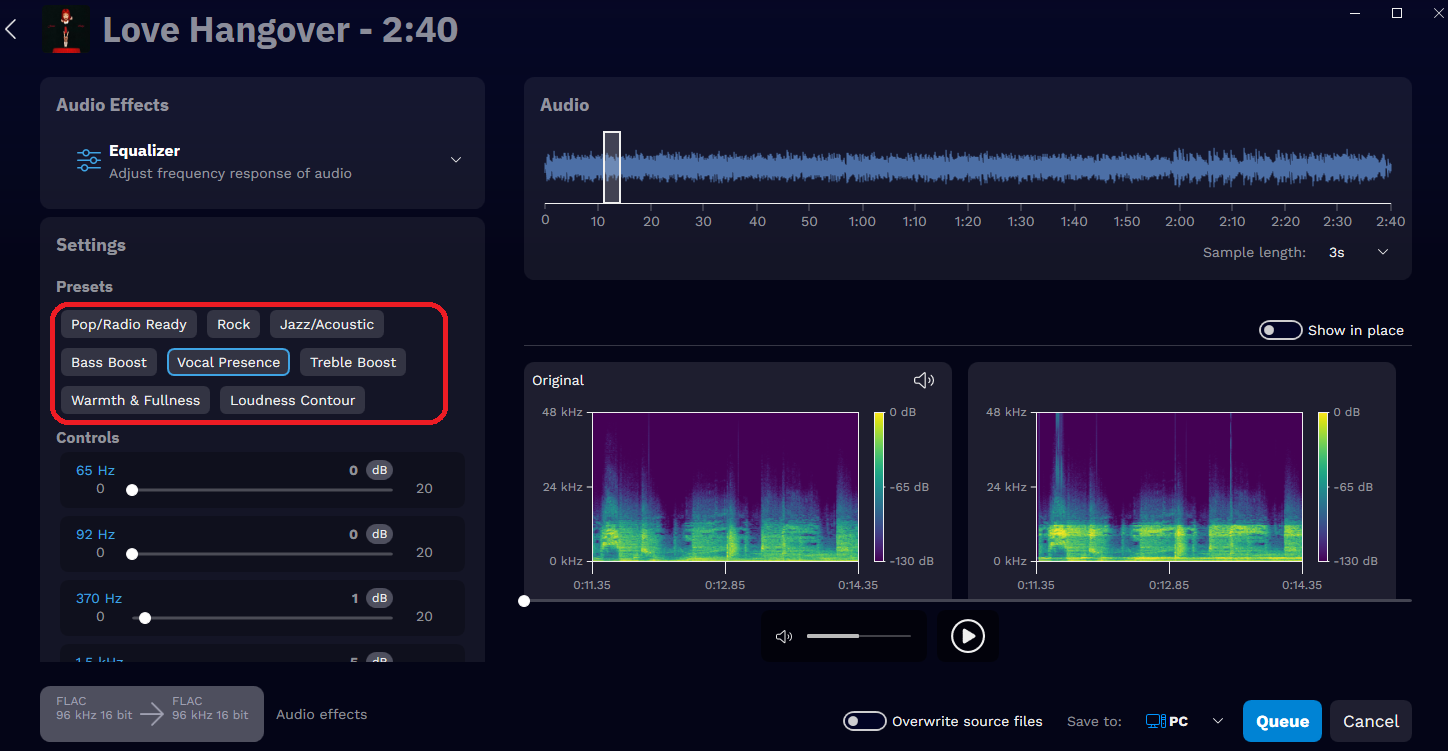The width and height of the screenshot is (1448, 751).
Task: Click the Queue button
Action: [x=1282, y=720]
